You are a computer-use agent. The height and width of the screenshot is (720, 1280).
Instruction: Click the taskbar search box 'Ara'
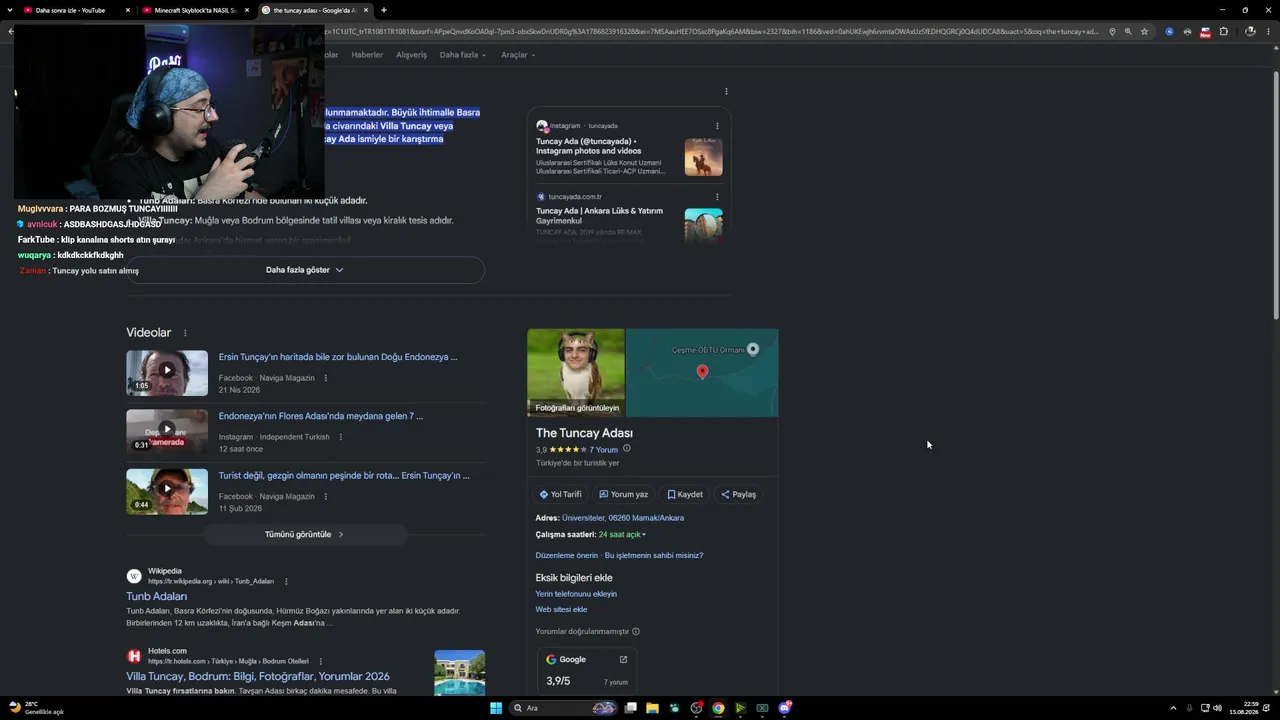563,708
